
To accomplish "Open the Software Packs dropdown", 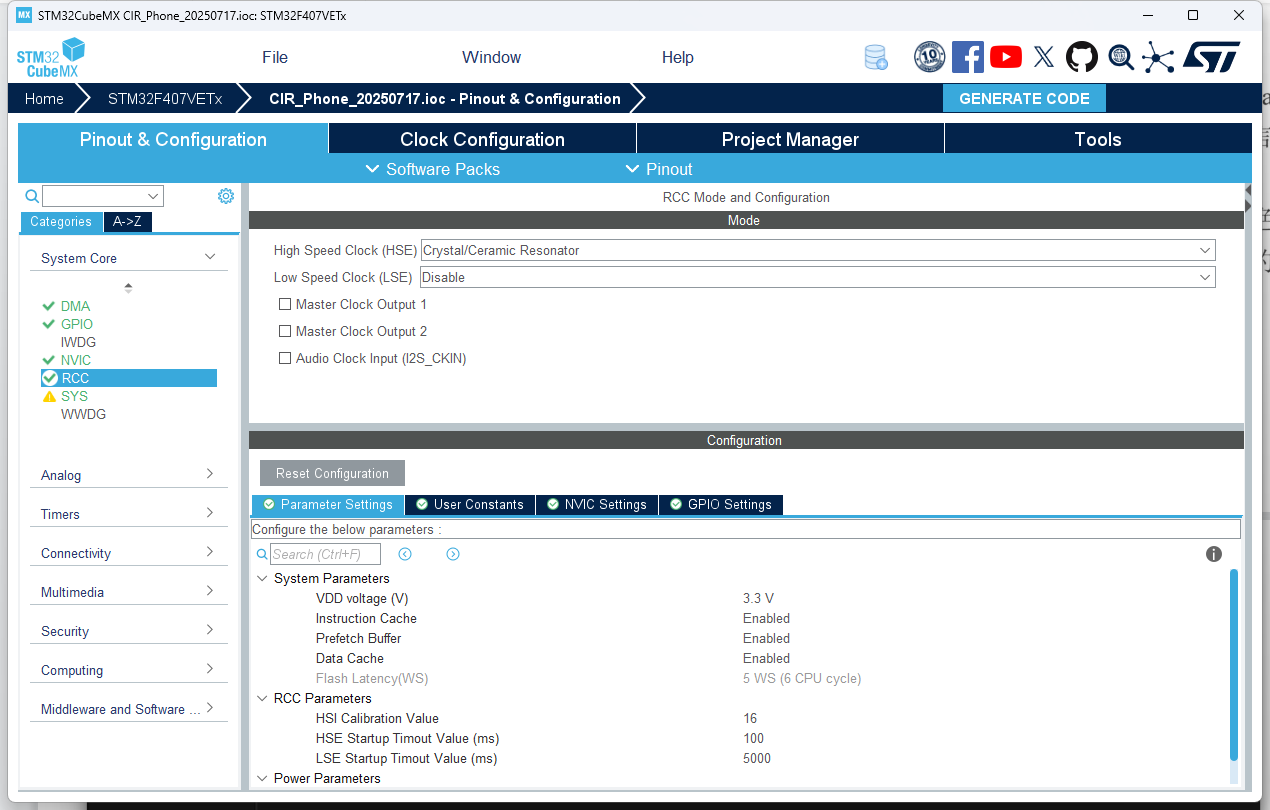I will pyautogui.click(x=432, y=169).
